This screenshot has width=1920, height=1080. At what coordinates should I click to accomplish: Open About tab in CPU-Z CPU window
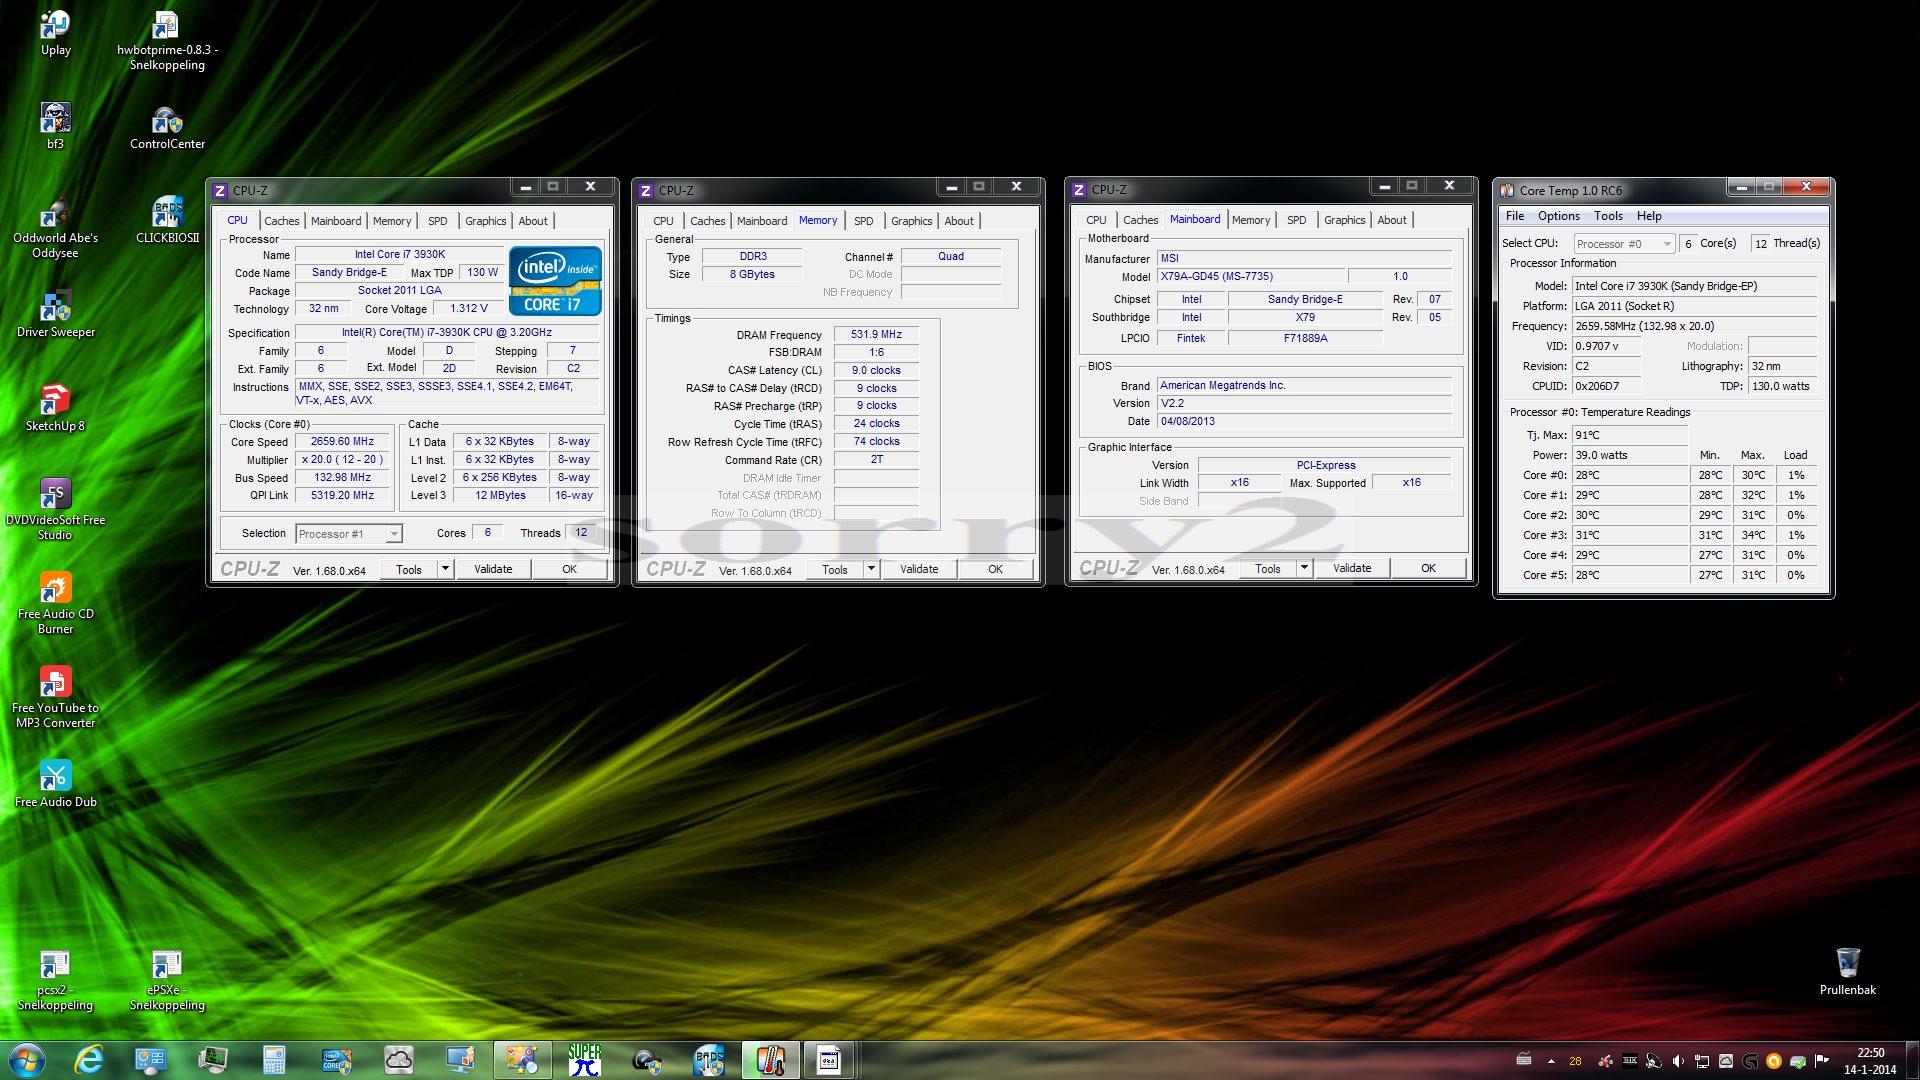532,221
